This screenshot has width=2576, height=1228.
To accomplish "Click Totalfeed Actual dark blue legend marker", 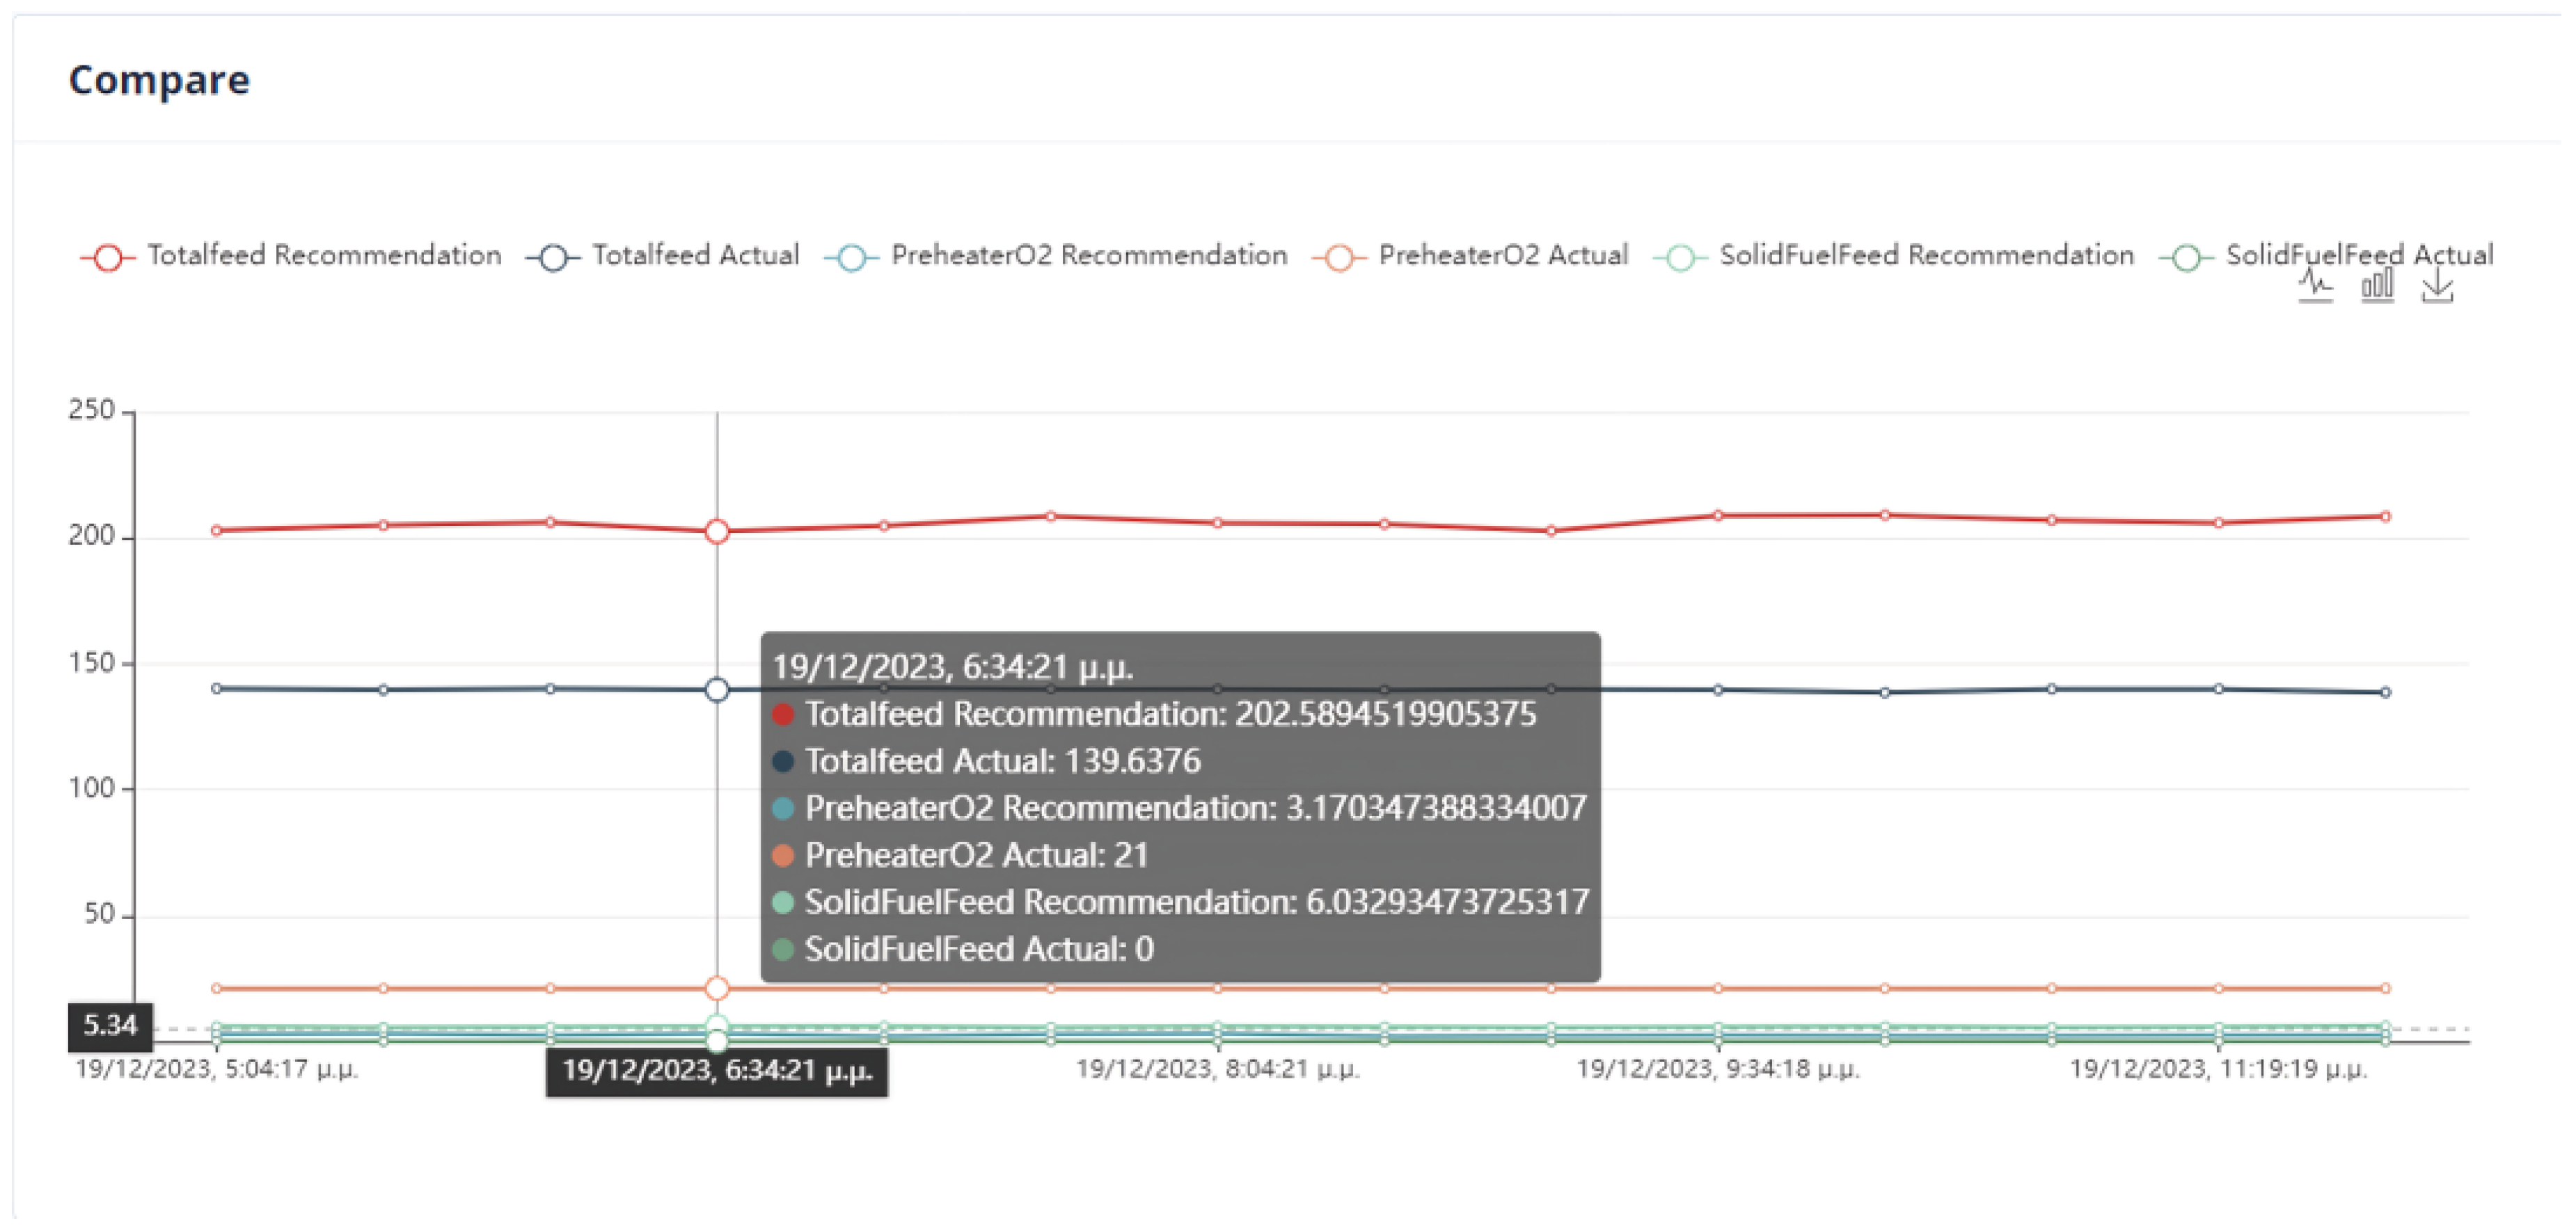I will [x=552, y=257].
